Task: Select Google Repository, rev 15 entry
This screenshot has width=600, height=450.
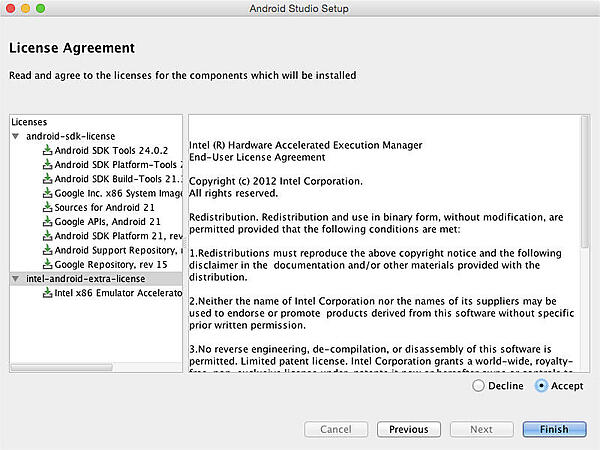Action: pyautogui.click(x=108, y=264)
